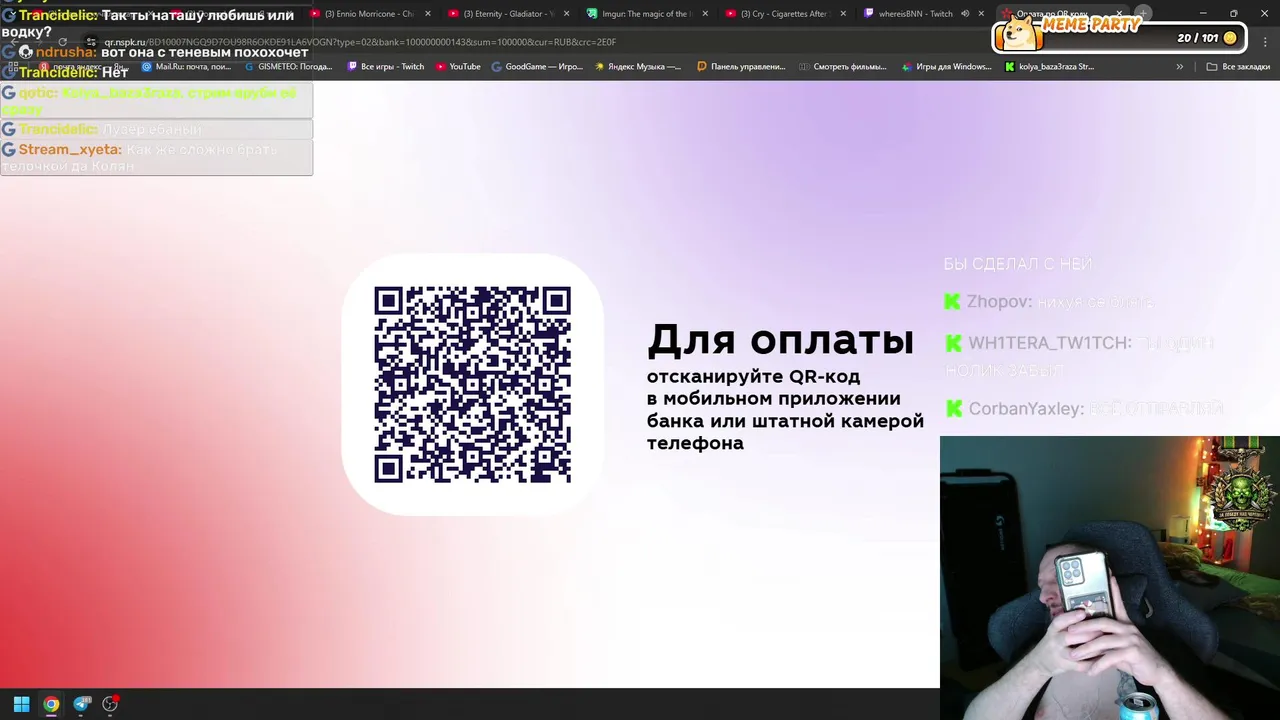Open a new browser tab with the plus button
Viewport: 1280px width, 720px height.
[1143, 14]
